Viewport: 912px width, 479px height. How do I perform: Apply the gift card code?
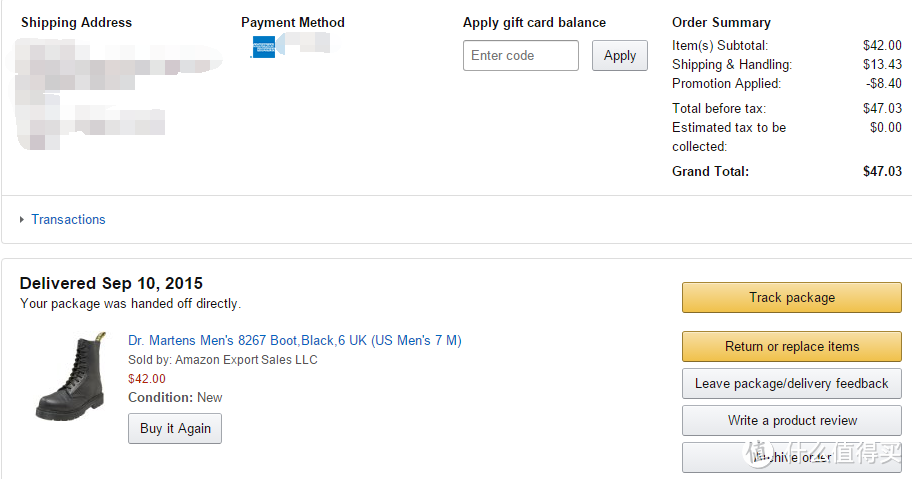619,56
